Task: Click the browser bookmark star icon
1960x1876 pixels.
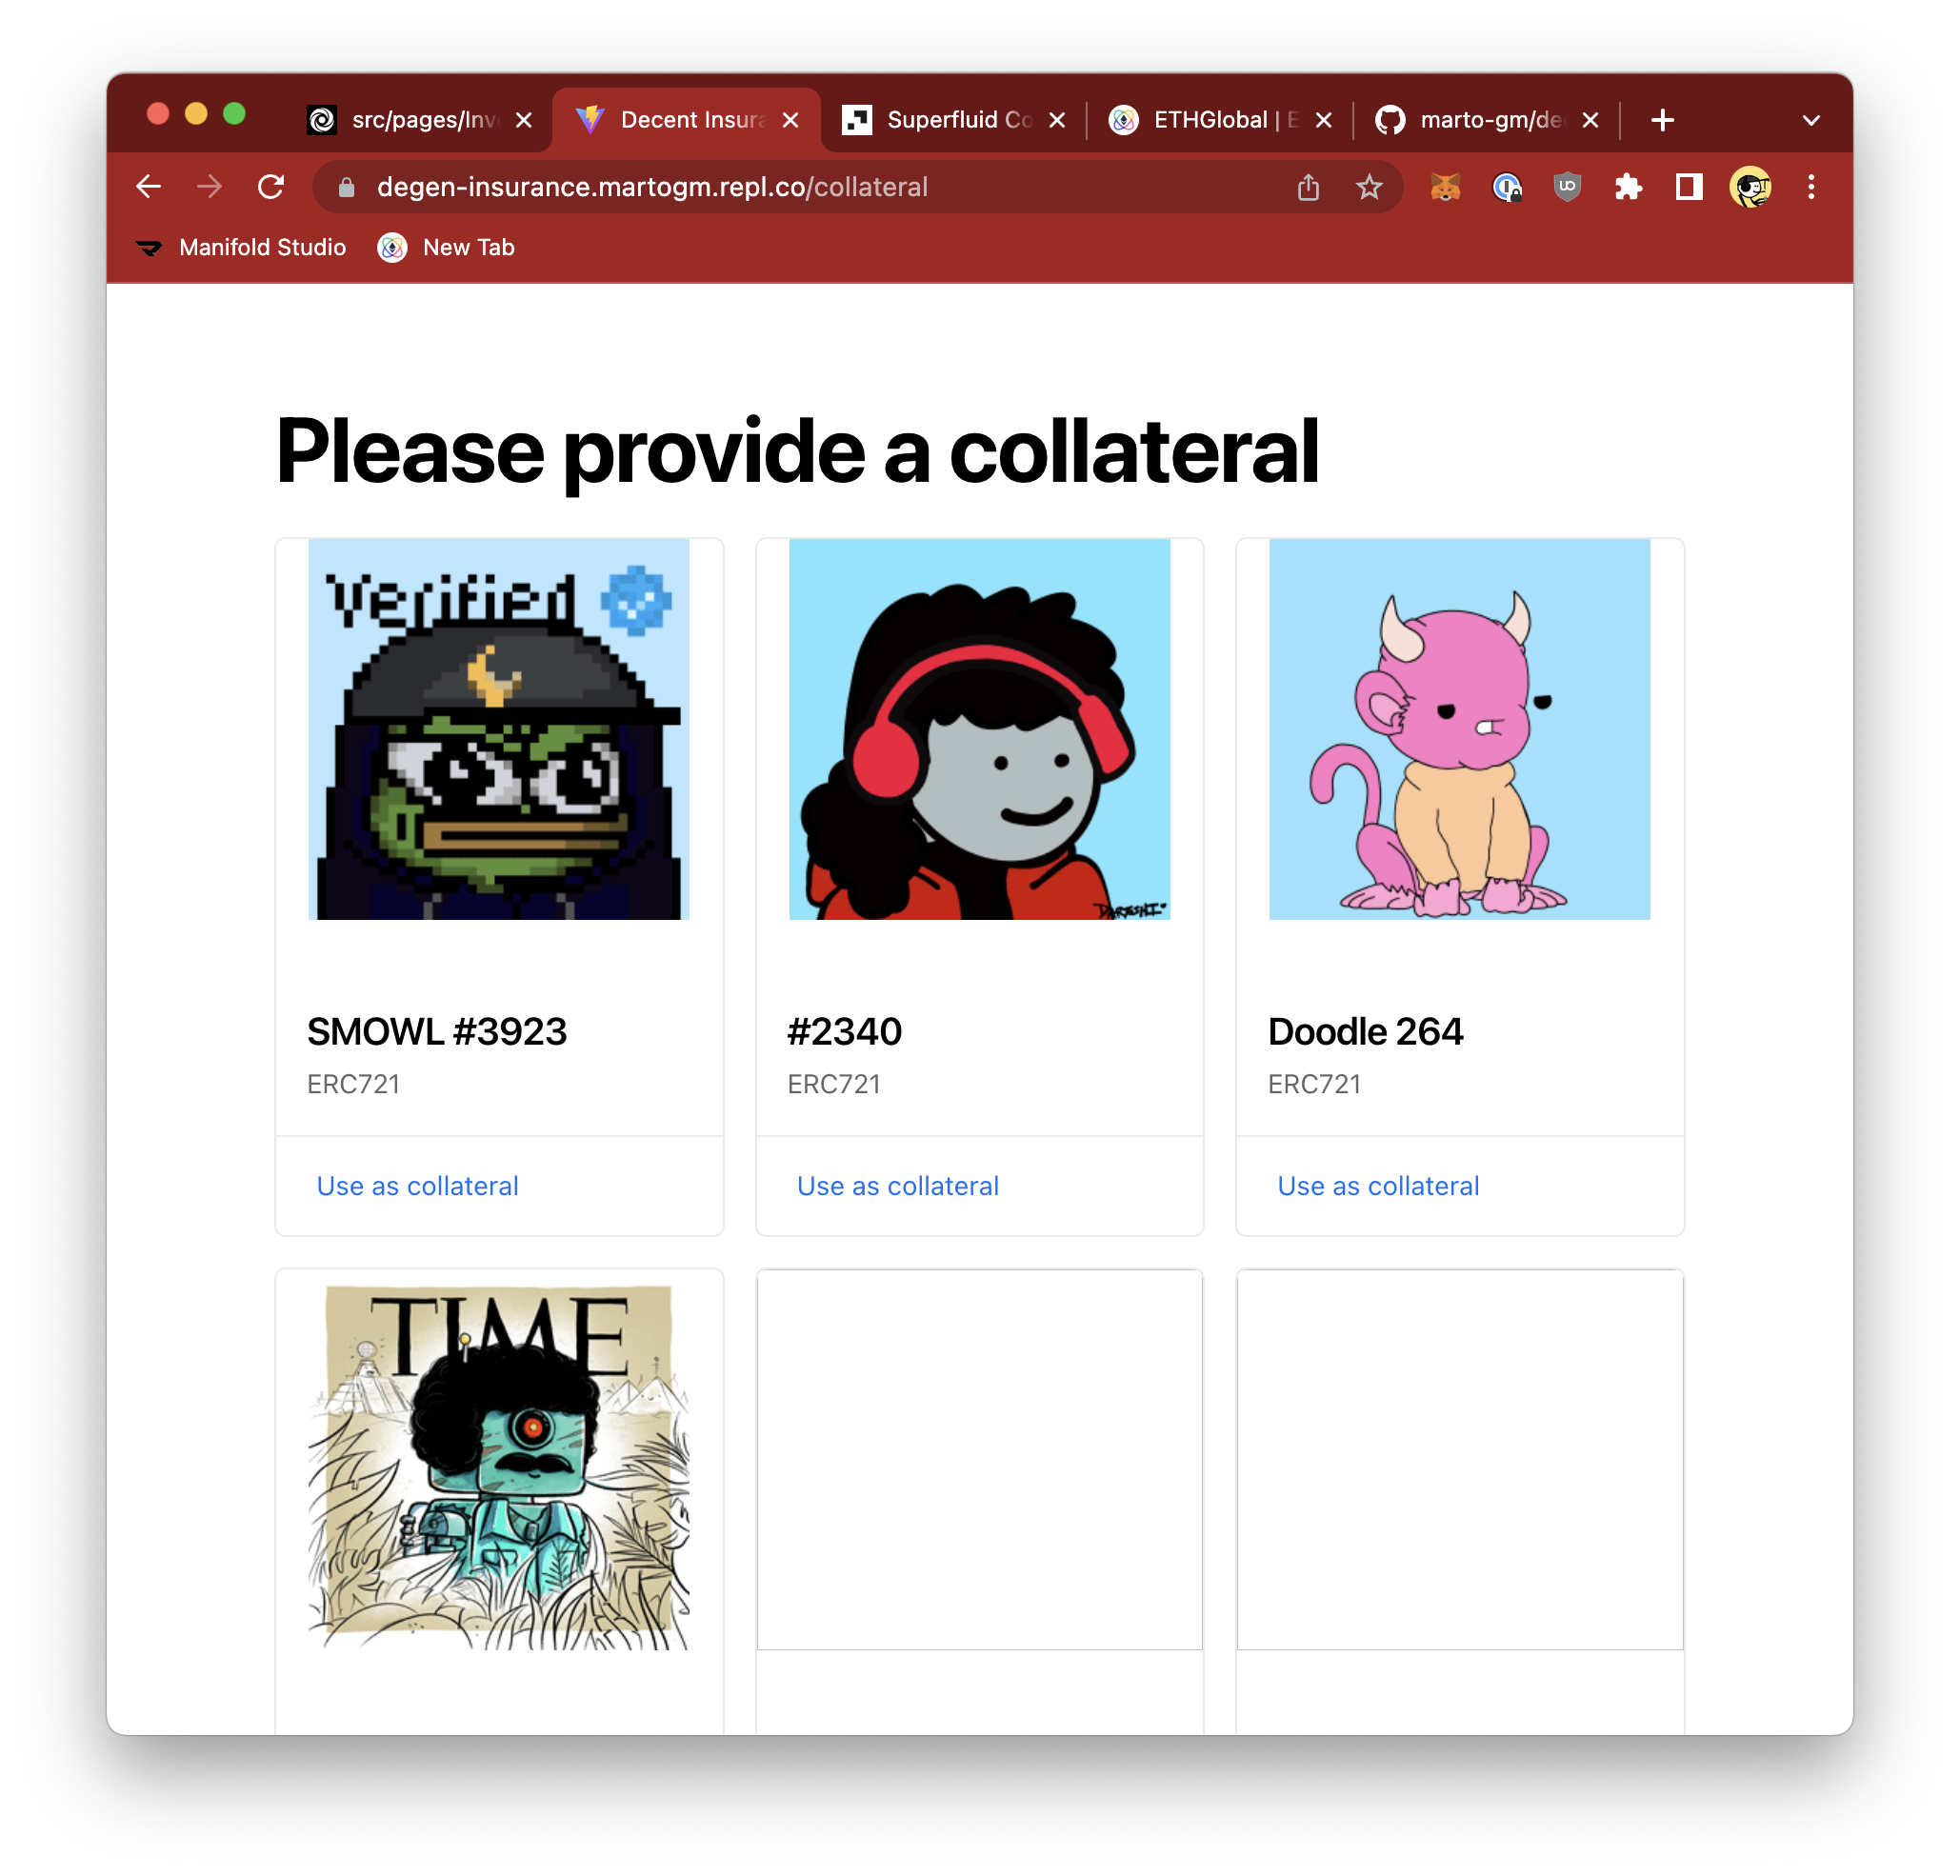Action: point(1370,188)
